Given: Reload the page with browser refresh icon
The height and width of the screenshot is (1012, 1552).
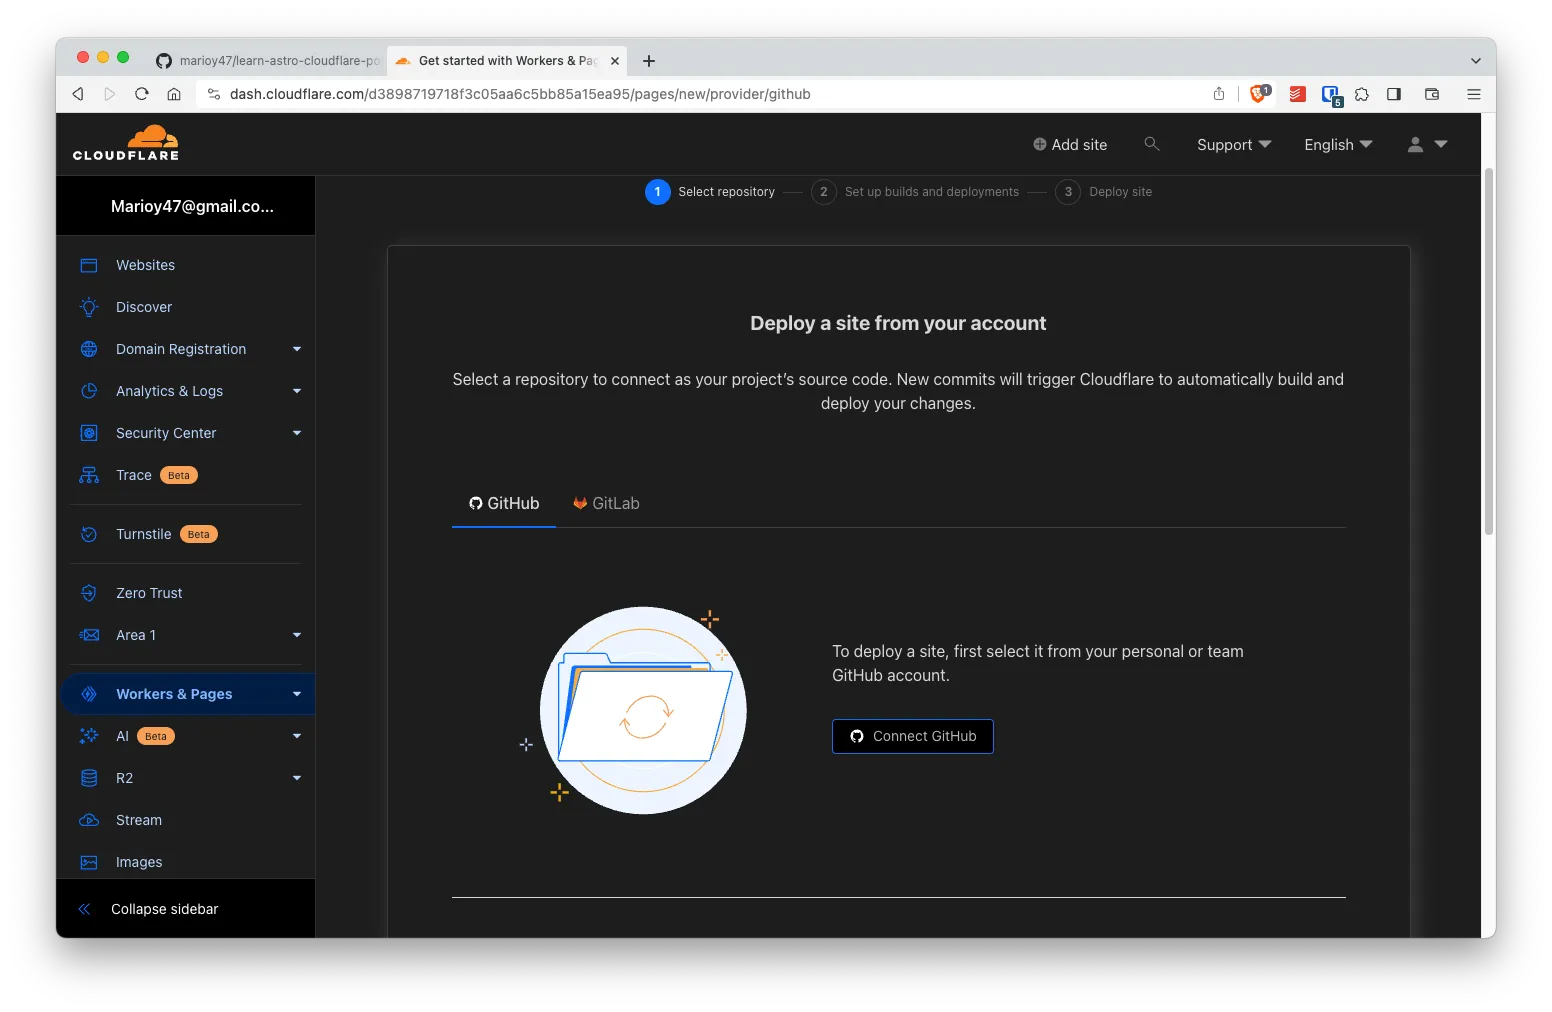Looking at the screenshot, I should tap(142, 94).
